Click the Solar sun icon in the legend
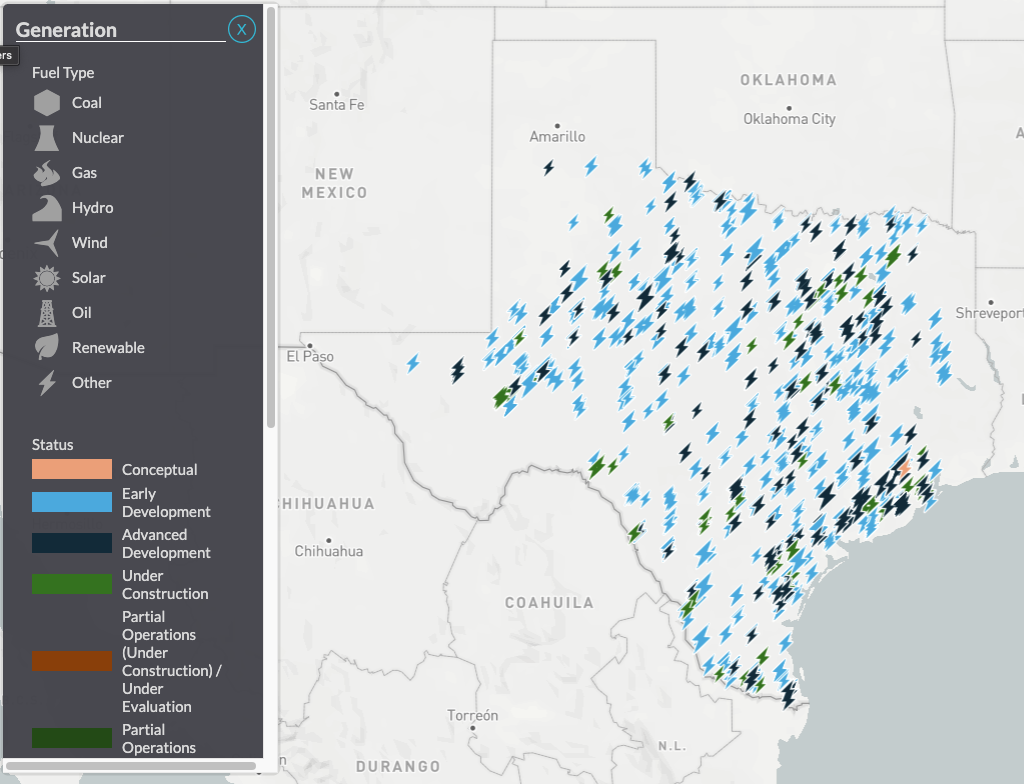The height and width of the screenshot is (784, 1024). (x=48, y=277)
